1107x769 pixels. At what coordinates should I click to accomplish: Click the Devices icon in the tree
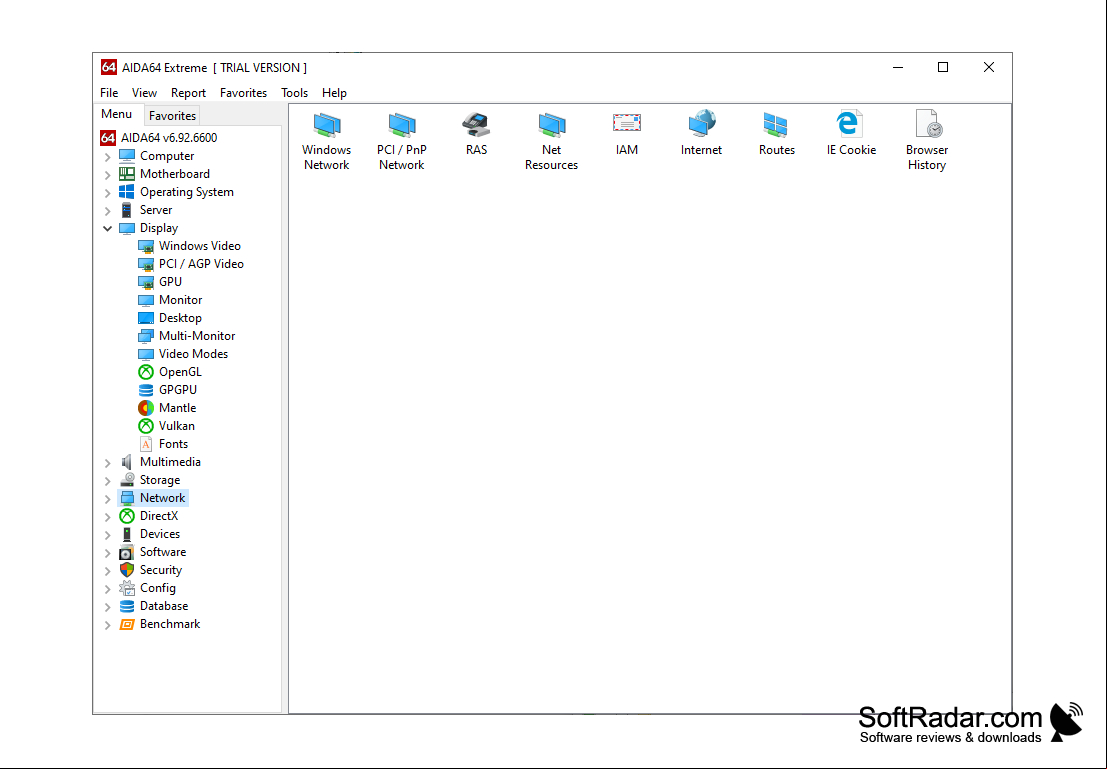127,534
